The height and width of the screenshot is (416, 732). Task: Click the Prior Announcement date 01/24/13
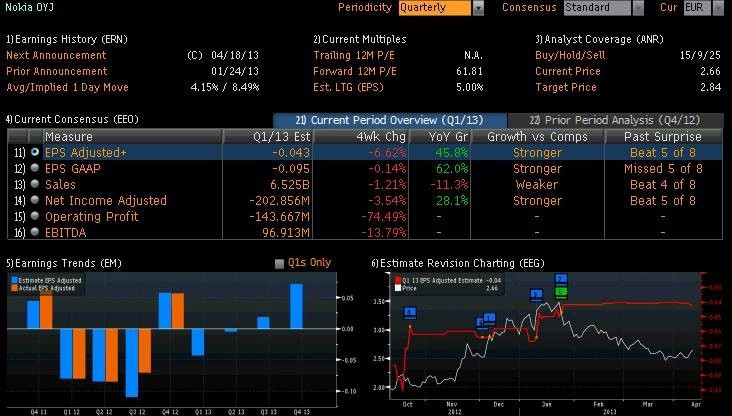point(235,71)
